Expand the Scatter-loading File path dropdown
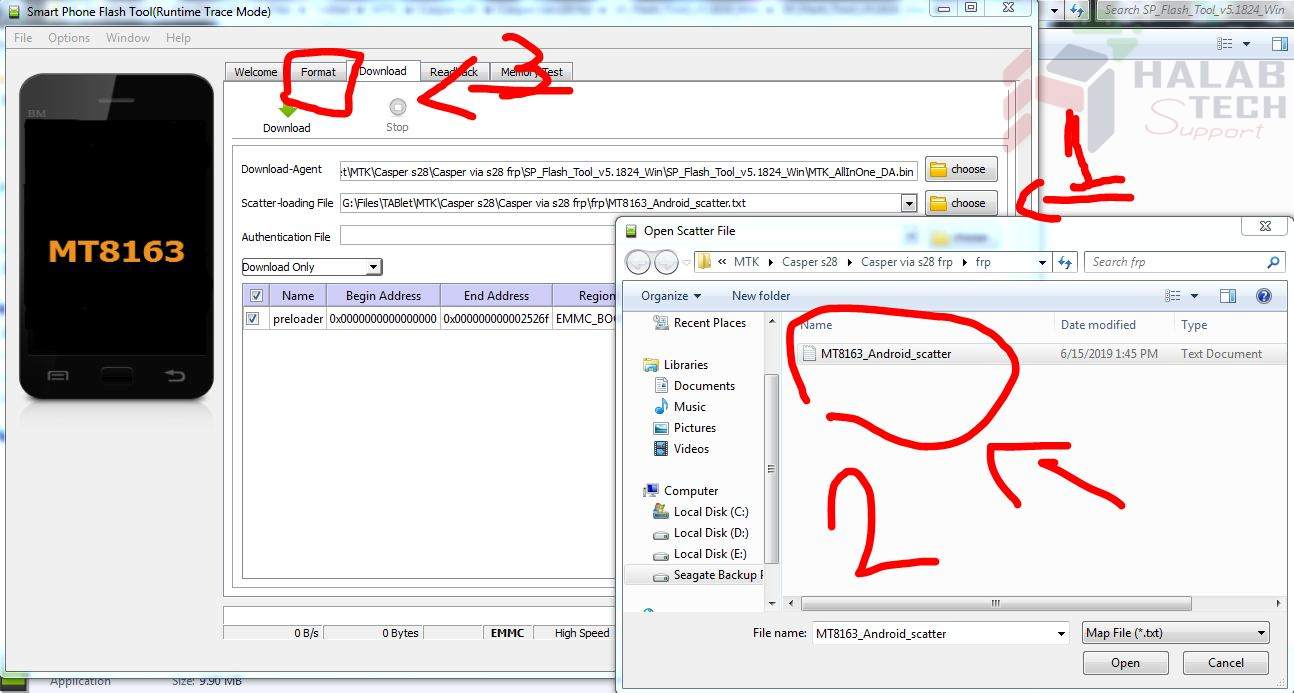The width and height of the screenshot is (1294, 693). 908,203
